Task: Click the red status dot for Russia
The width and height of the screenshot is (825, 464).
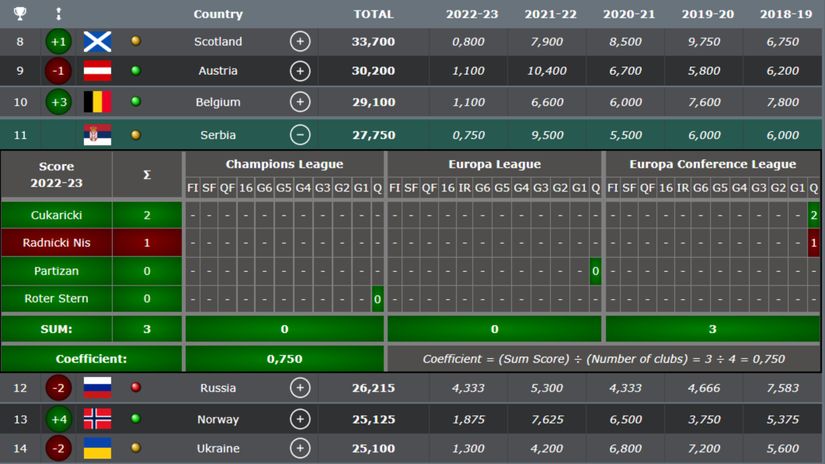Action: coord(136,387)
